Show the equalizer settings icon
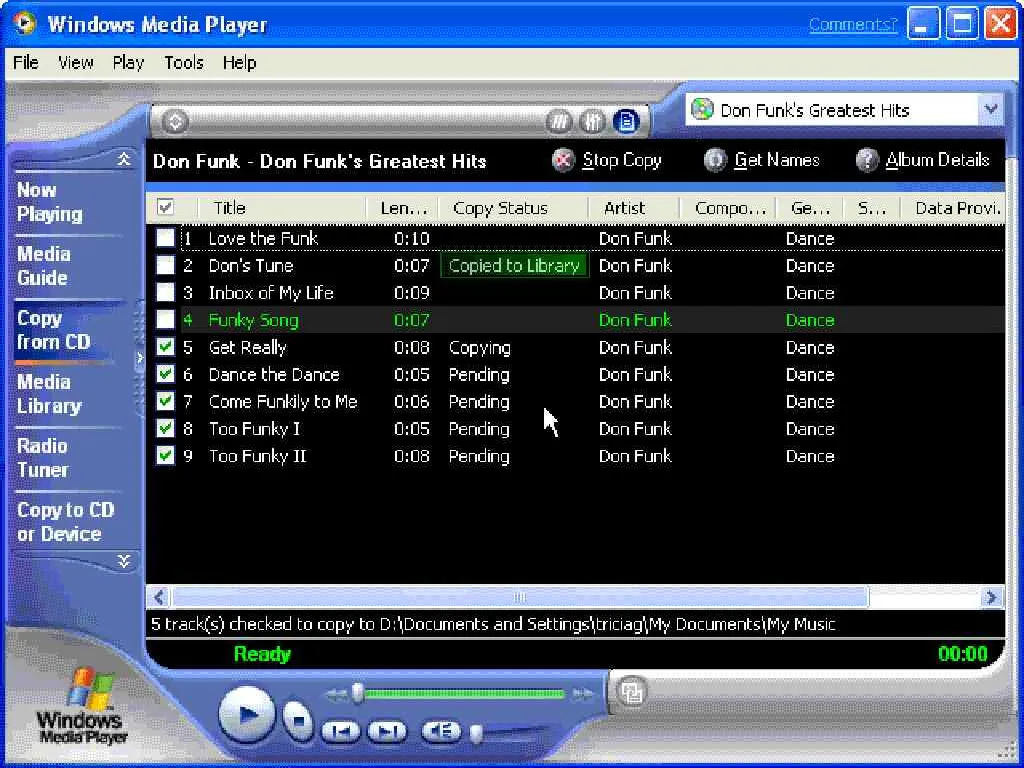This screenshot has width=1024, height=768. coord(592,121)
